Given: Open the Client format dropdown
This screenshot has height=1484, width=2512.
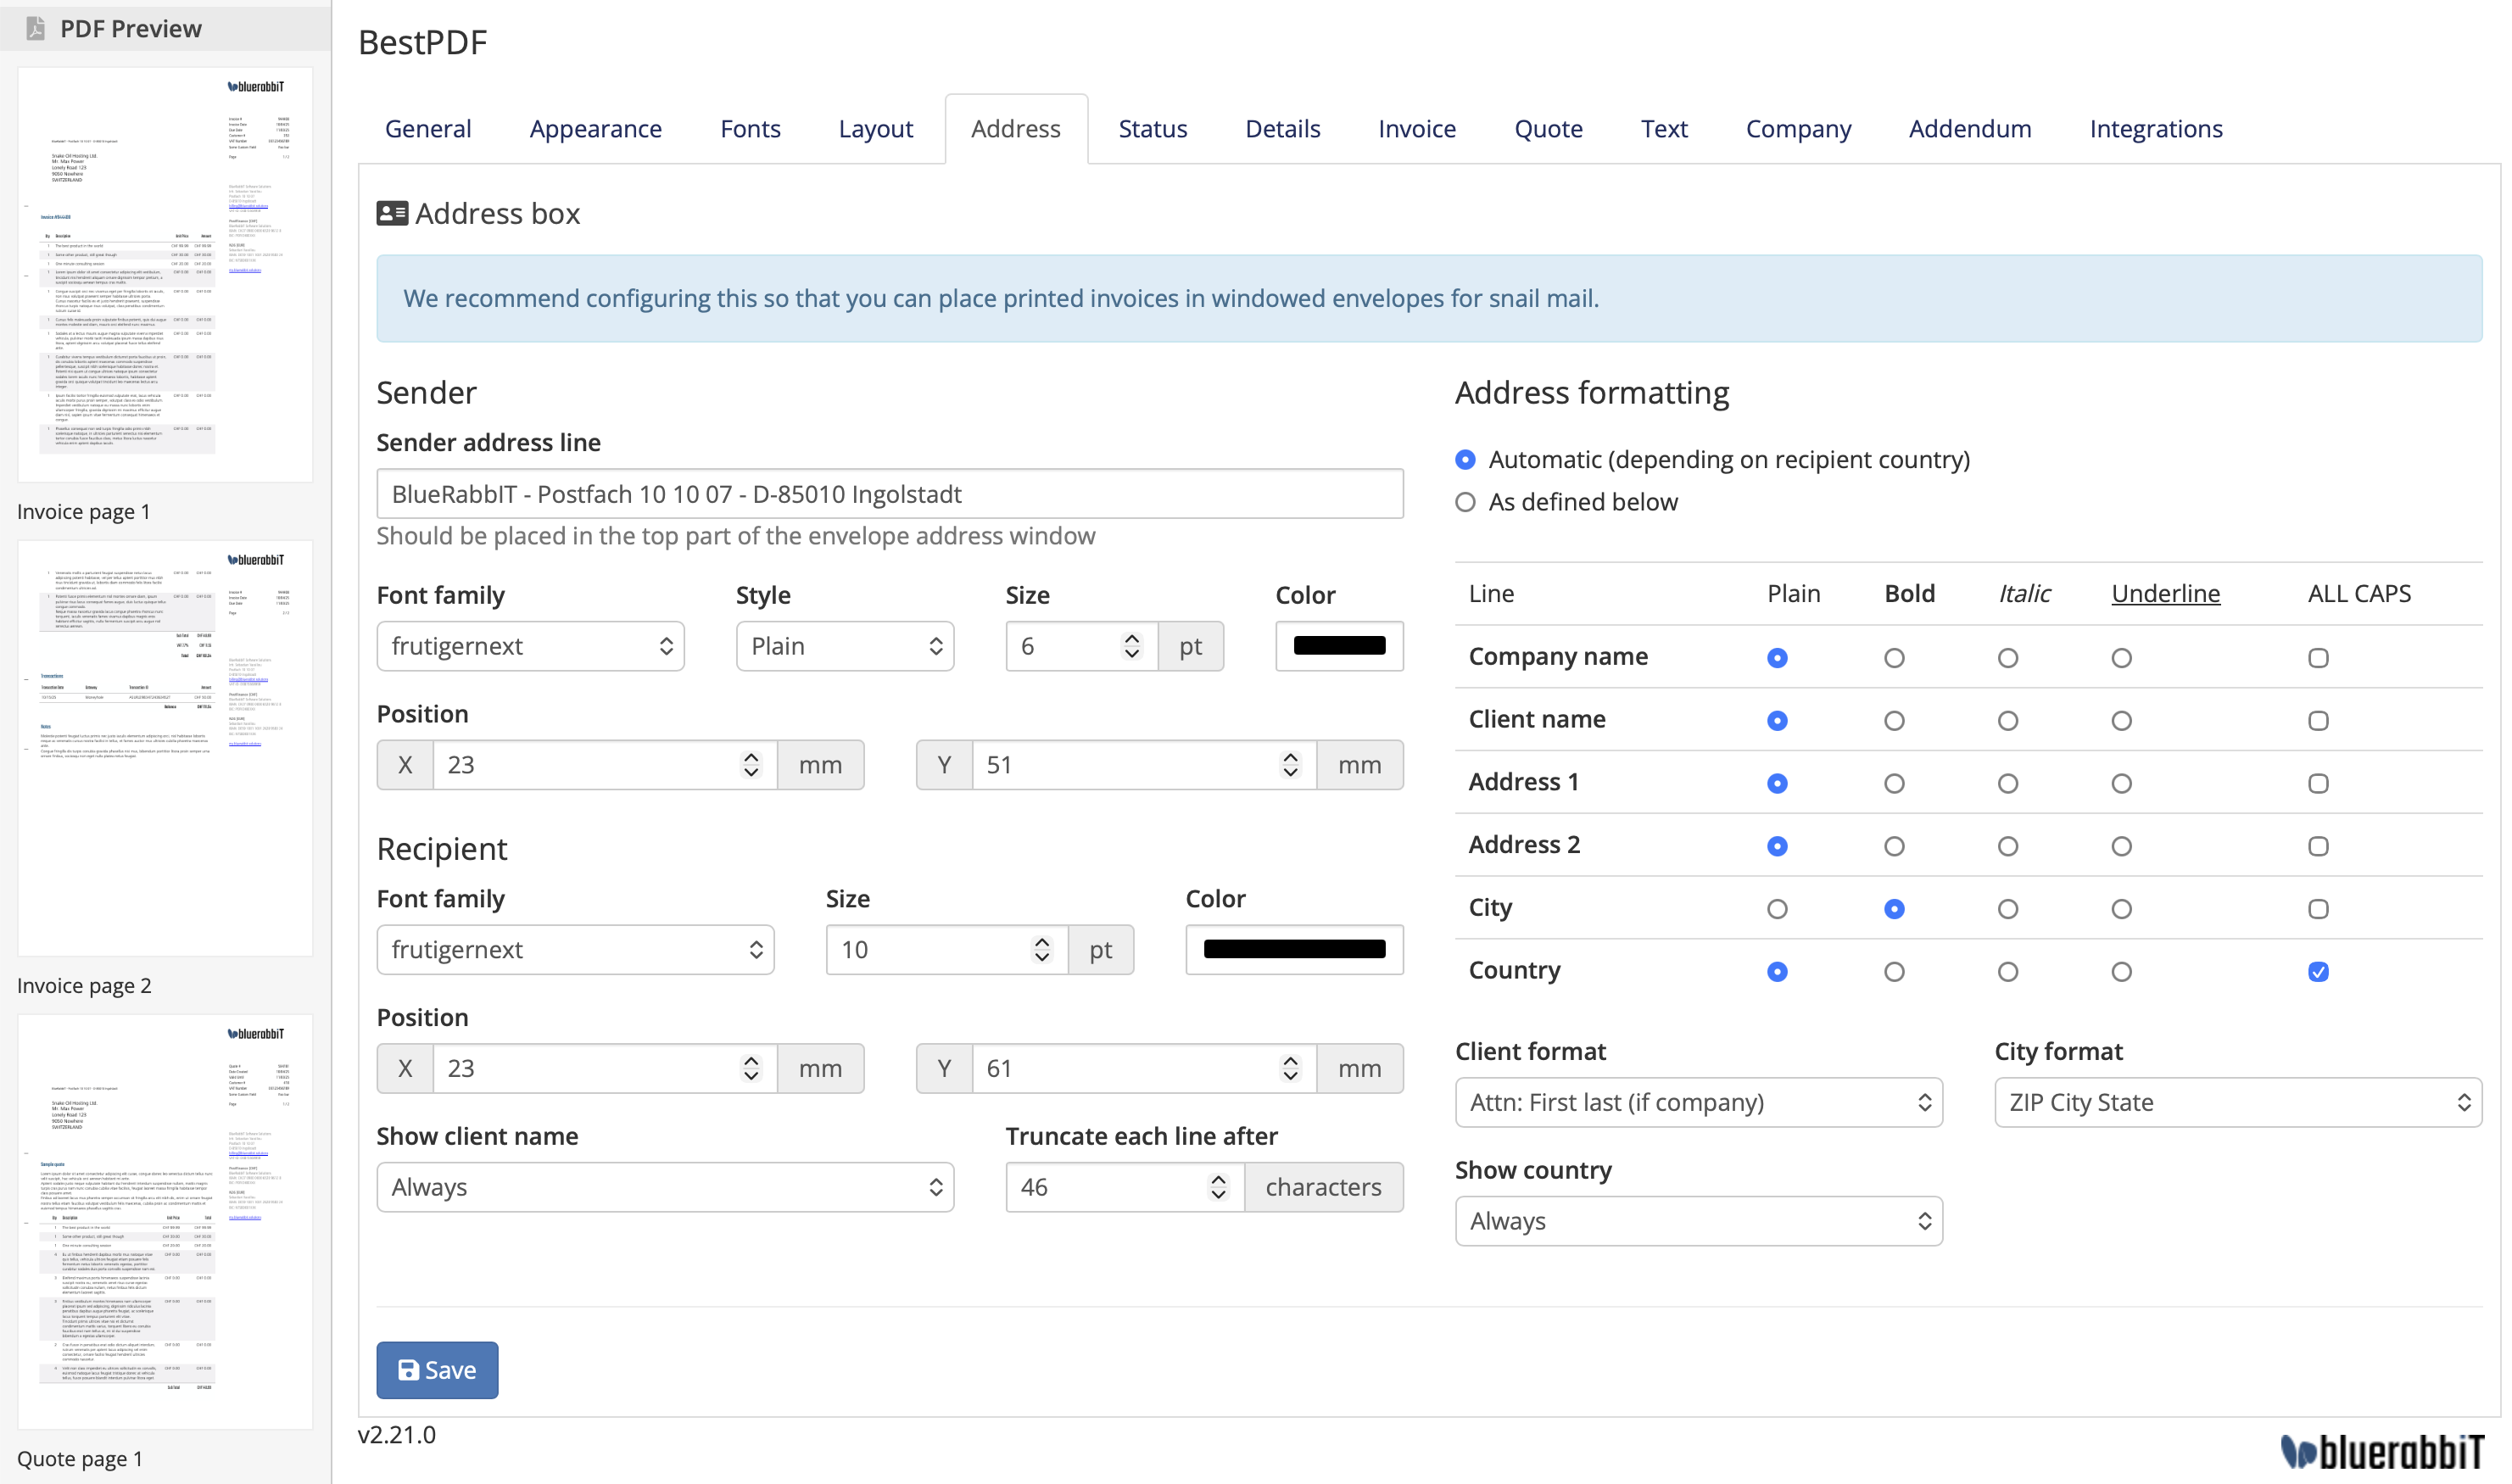Looking at the screenshot, I should [x=1698, y=1102].
